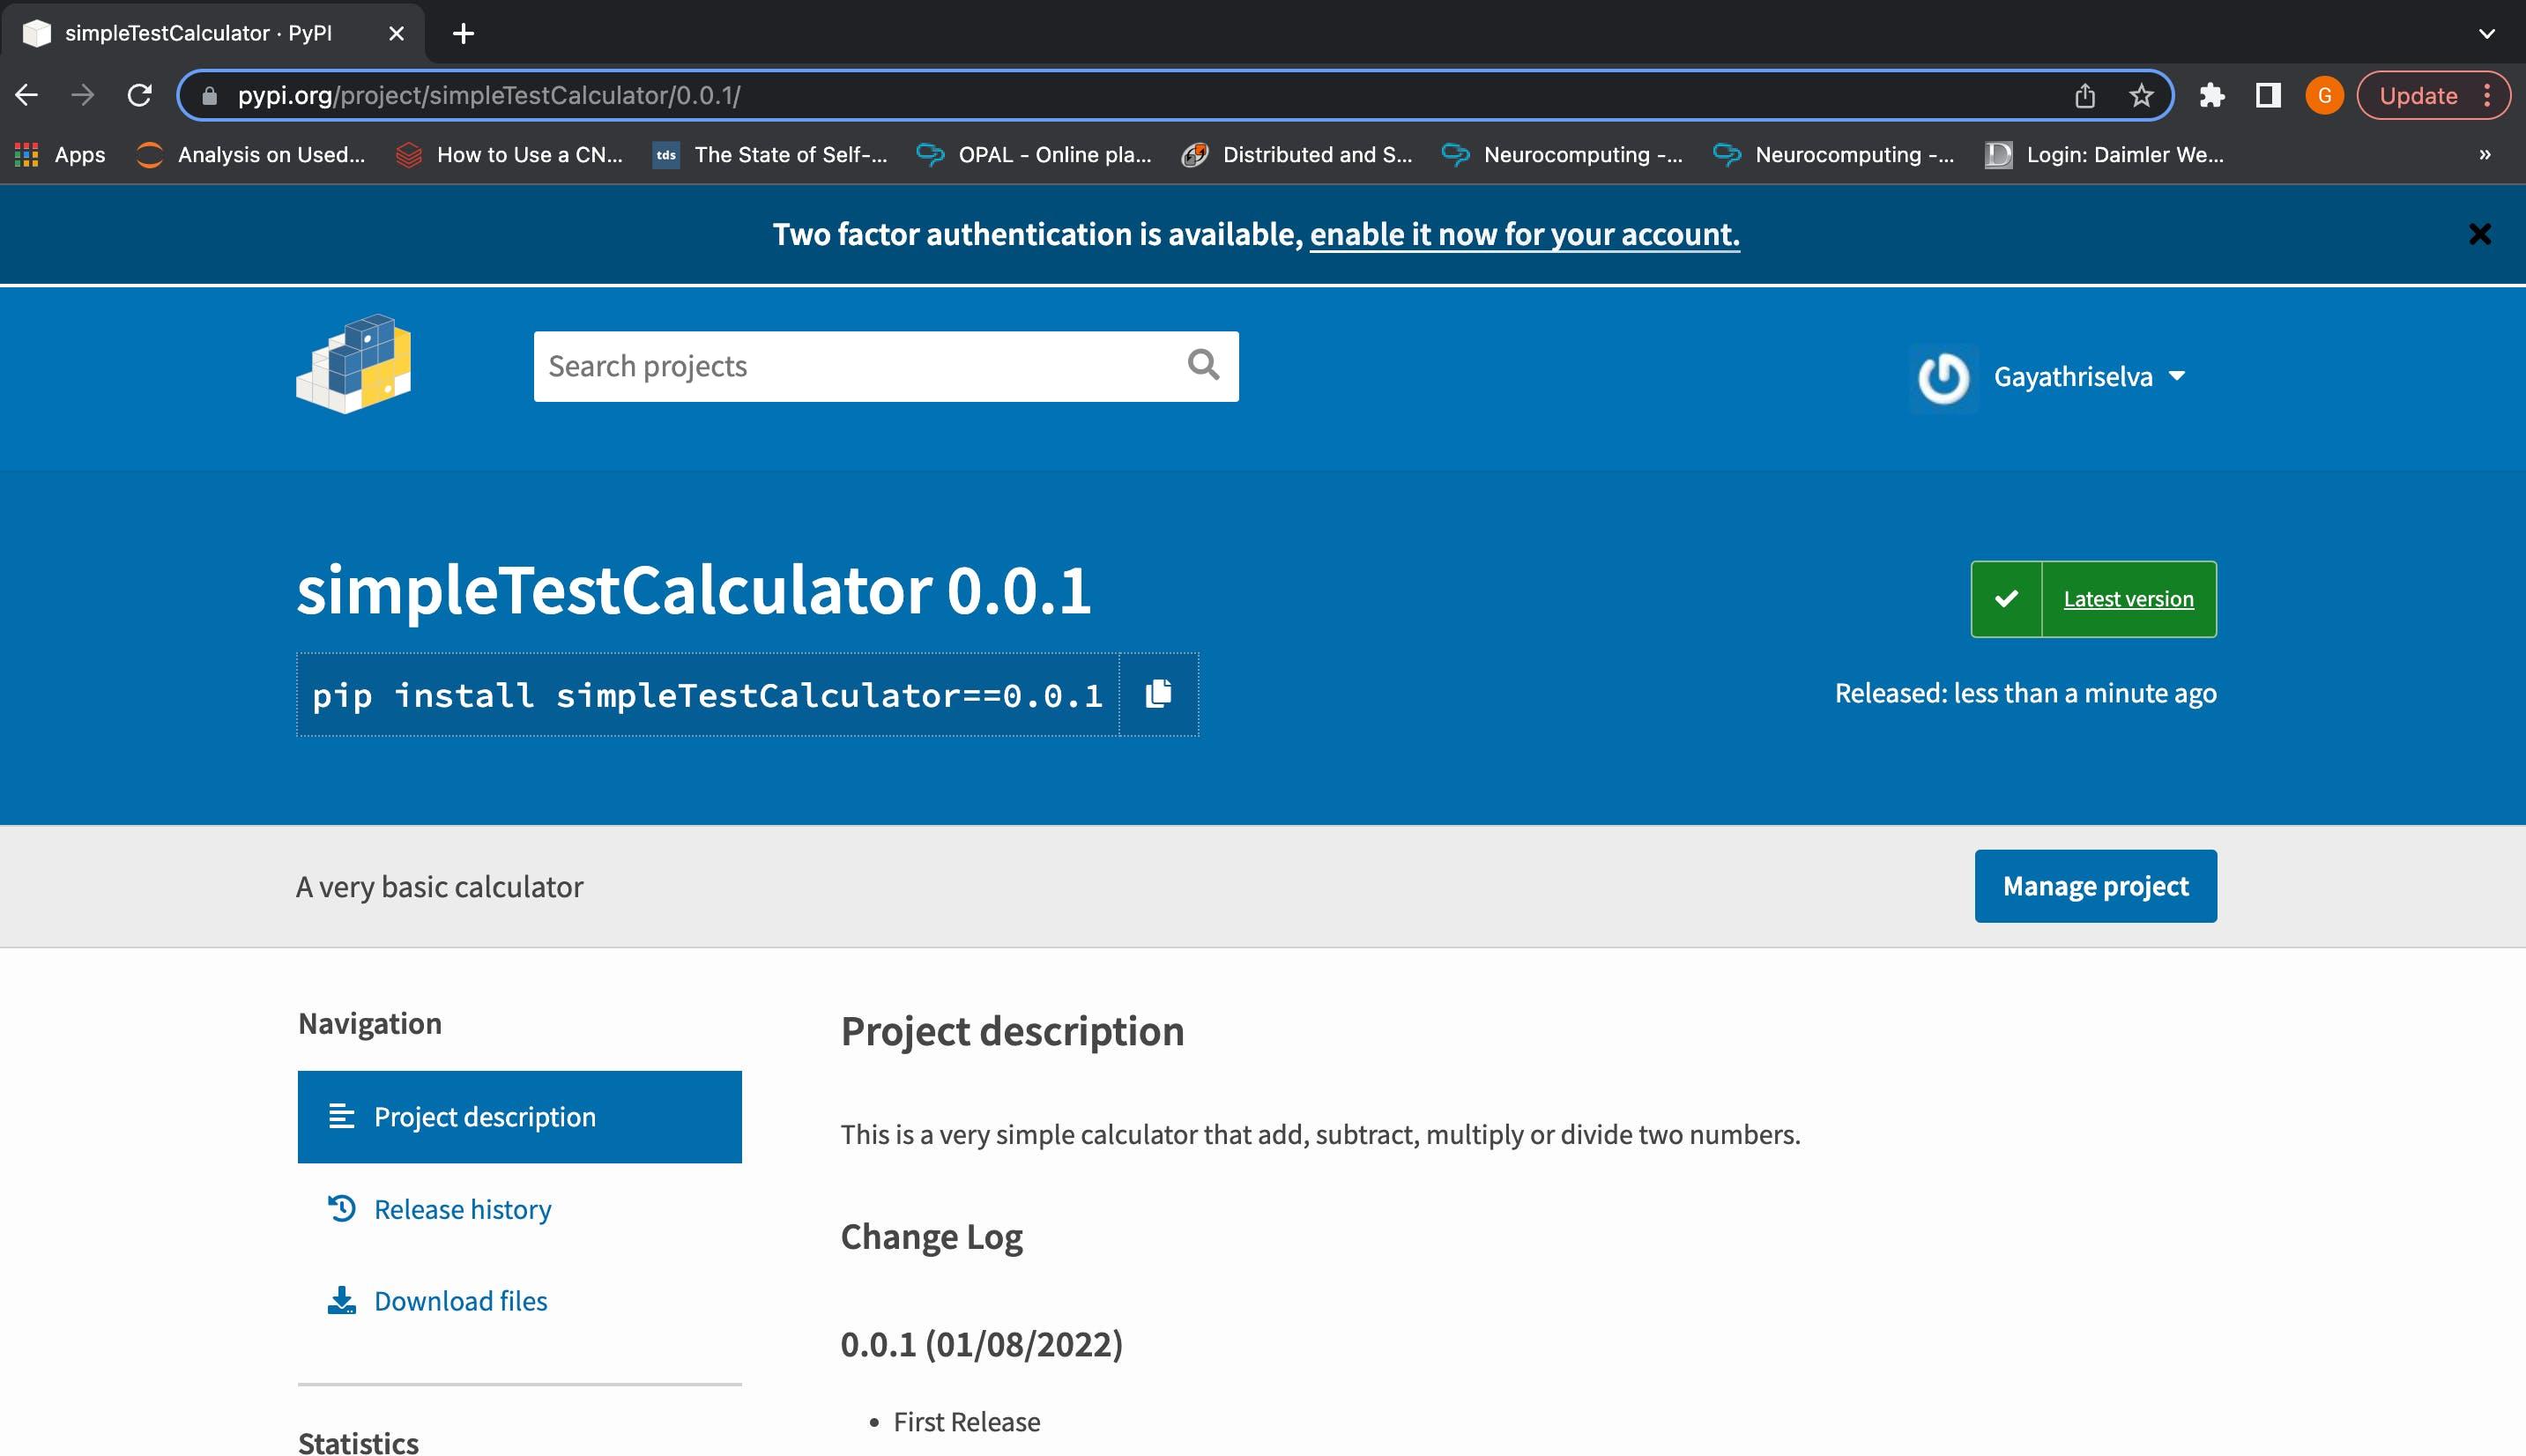Open the browser extensions puzzle icon
Image resolution: width=2526 pixels, height=1456 pixels.
click(x=2211, y=96)
